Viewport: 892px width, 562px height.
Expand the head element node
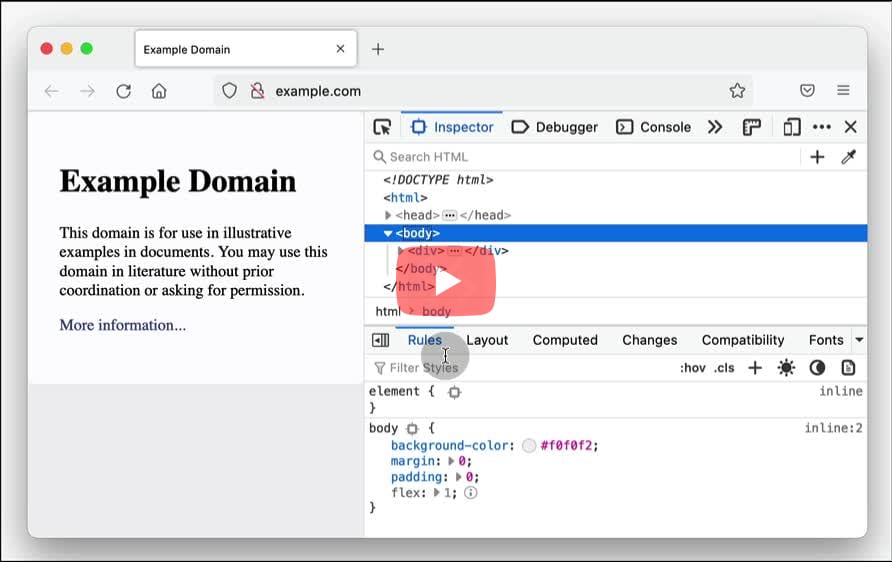pos(388,215)
